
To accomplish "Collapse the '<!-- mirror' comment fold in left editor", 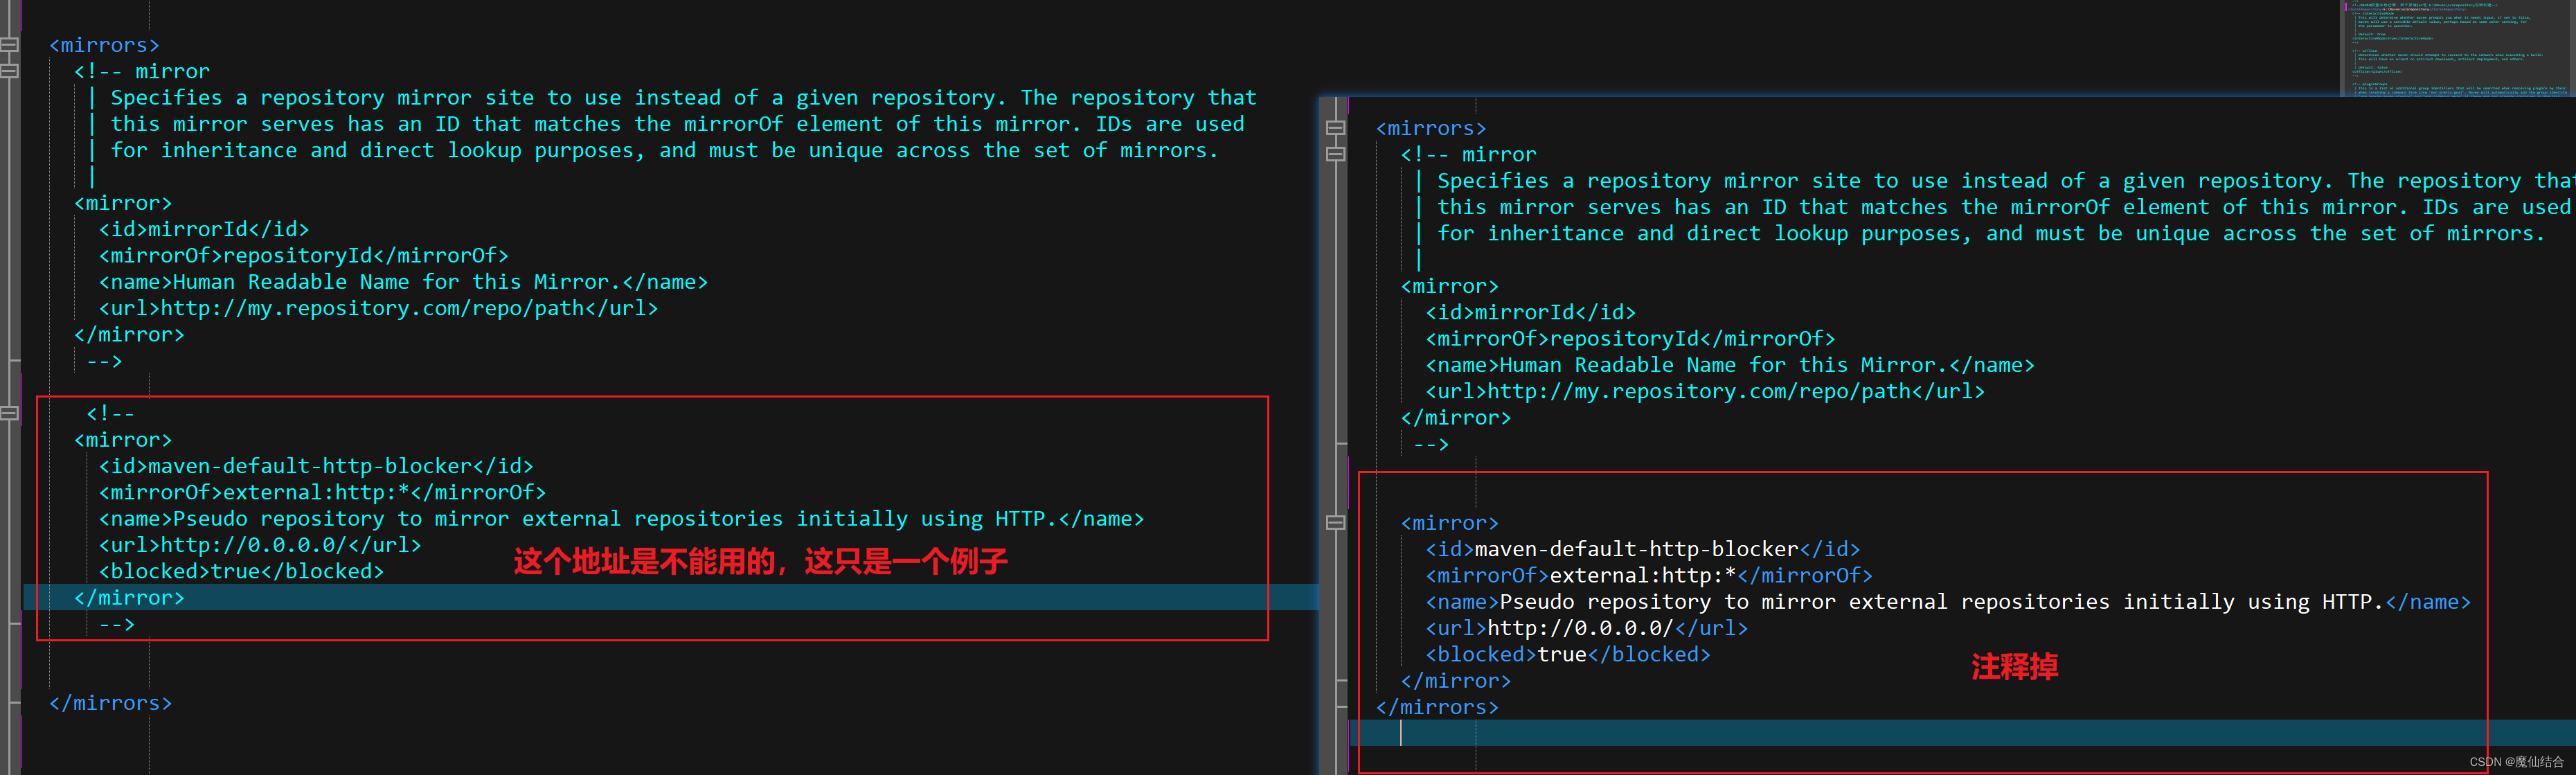I will tap(9, 71).
